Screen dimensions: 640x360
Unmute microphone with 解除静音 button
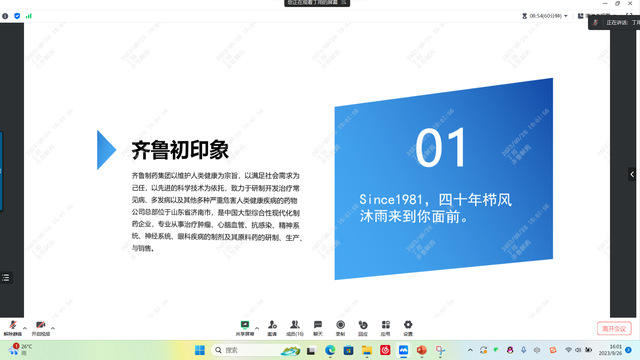pos(13,328)
